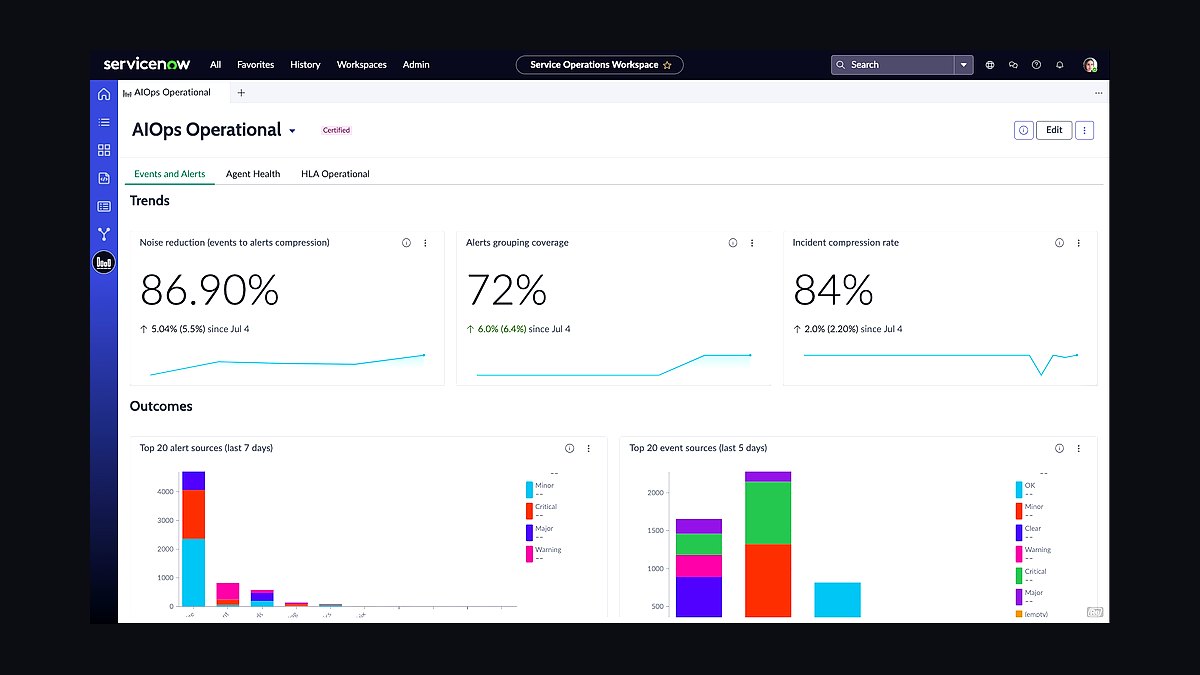Screen dimensions: 1200x675
Task: Toggle Clear legend swatch in event sources
Action: click(x=1019, y=533)
